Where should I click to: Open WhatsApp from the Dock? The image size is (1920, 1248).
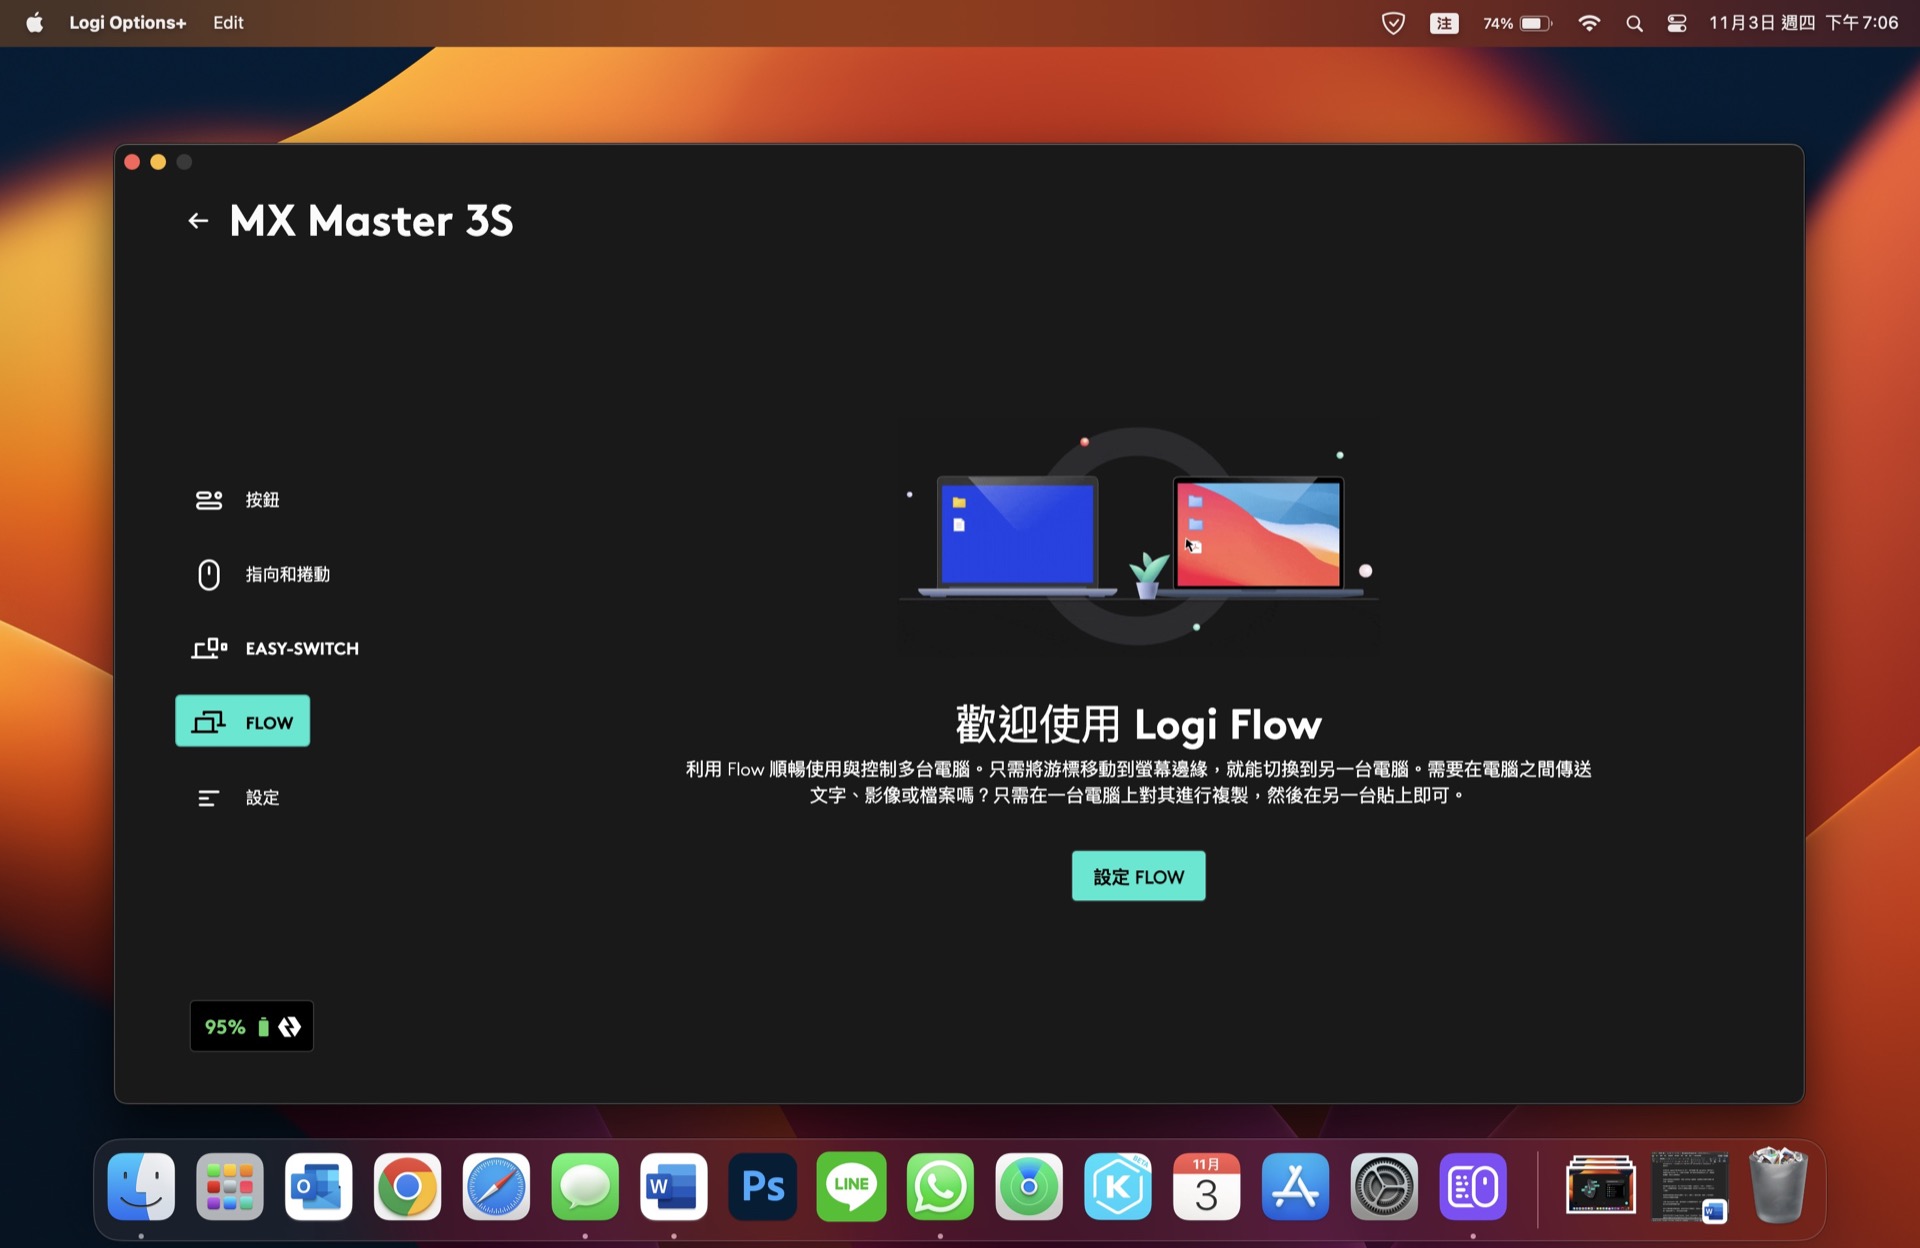(940, 1187)
